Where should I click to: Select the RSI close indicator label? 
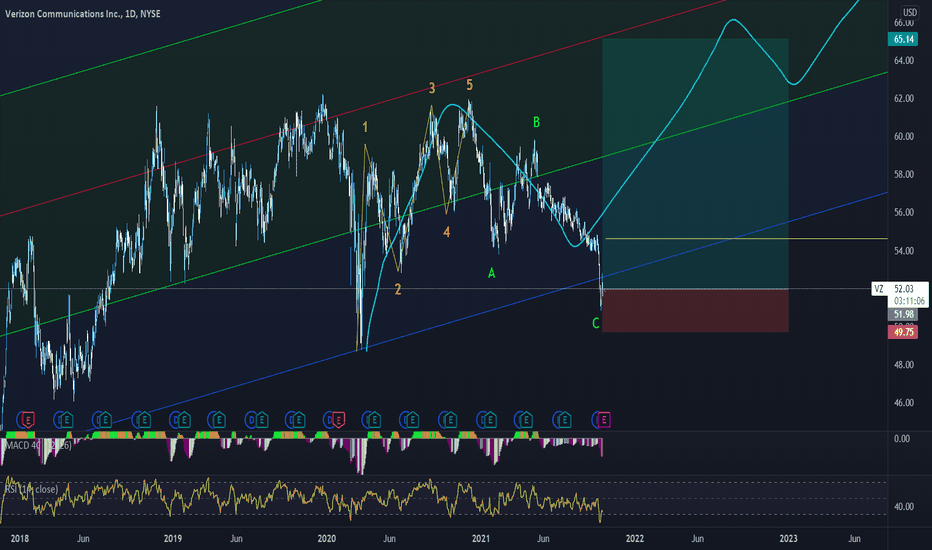(32, 489)
